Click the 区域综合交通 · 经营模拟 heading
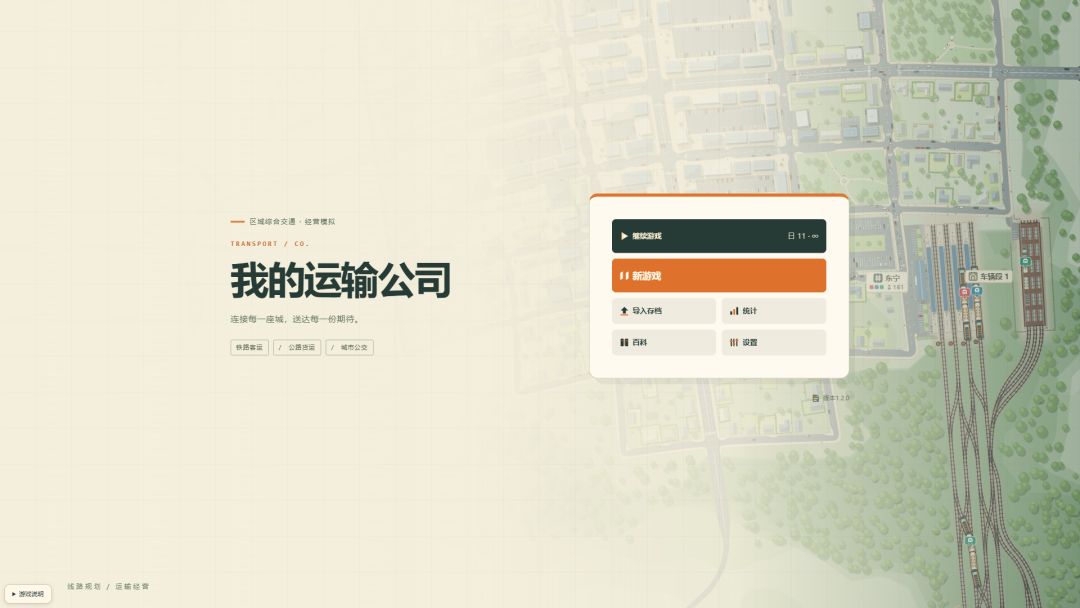The height and width of the screenshot is (608, 1080). coord(292,222)
